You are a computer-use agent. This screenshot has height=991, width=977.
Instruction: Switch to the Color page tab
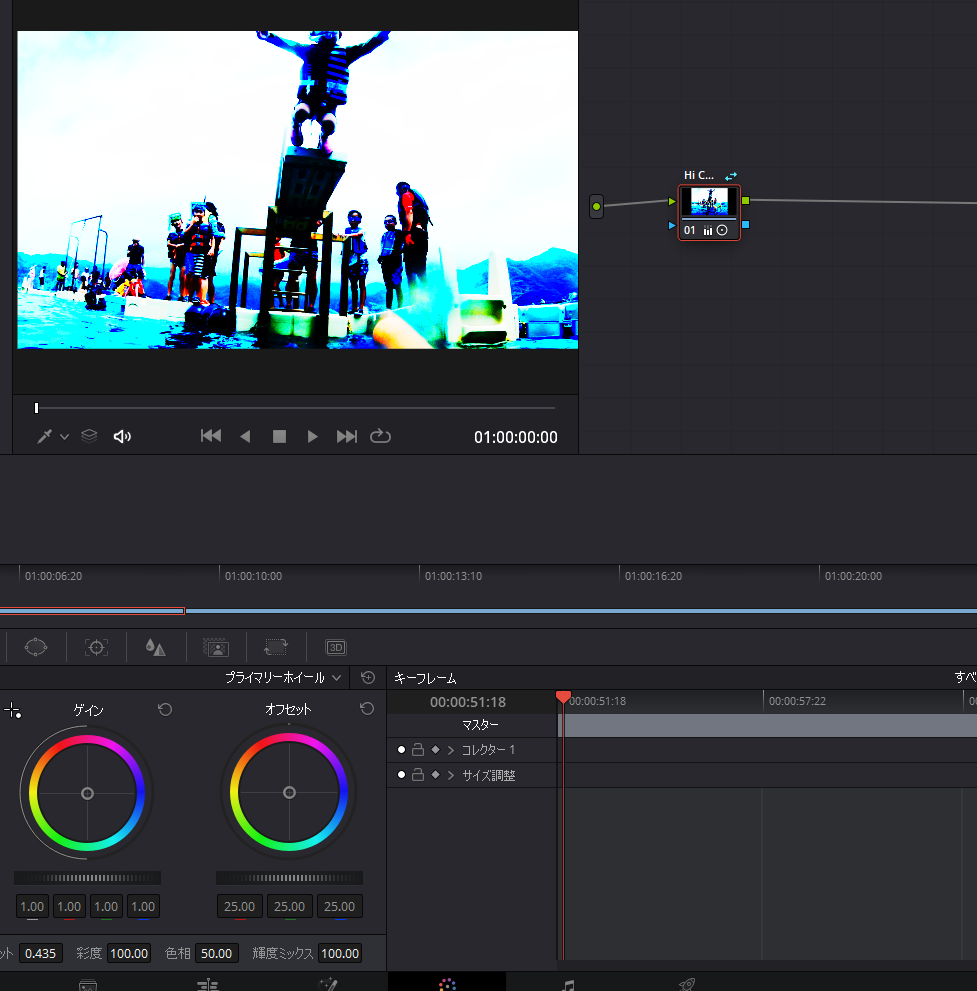tap(447, 984)
